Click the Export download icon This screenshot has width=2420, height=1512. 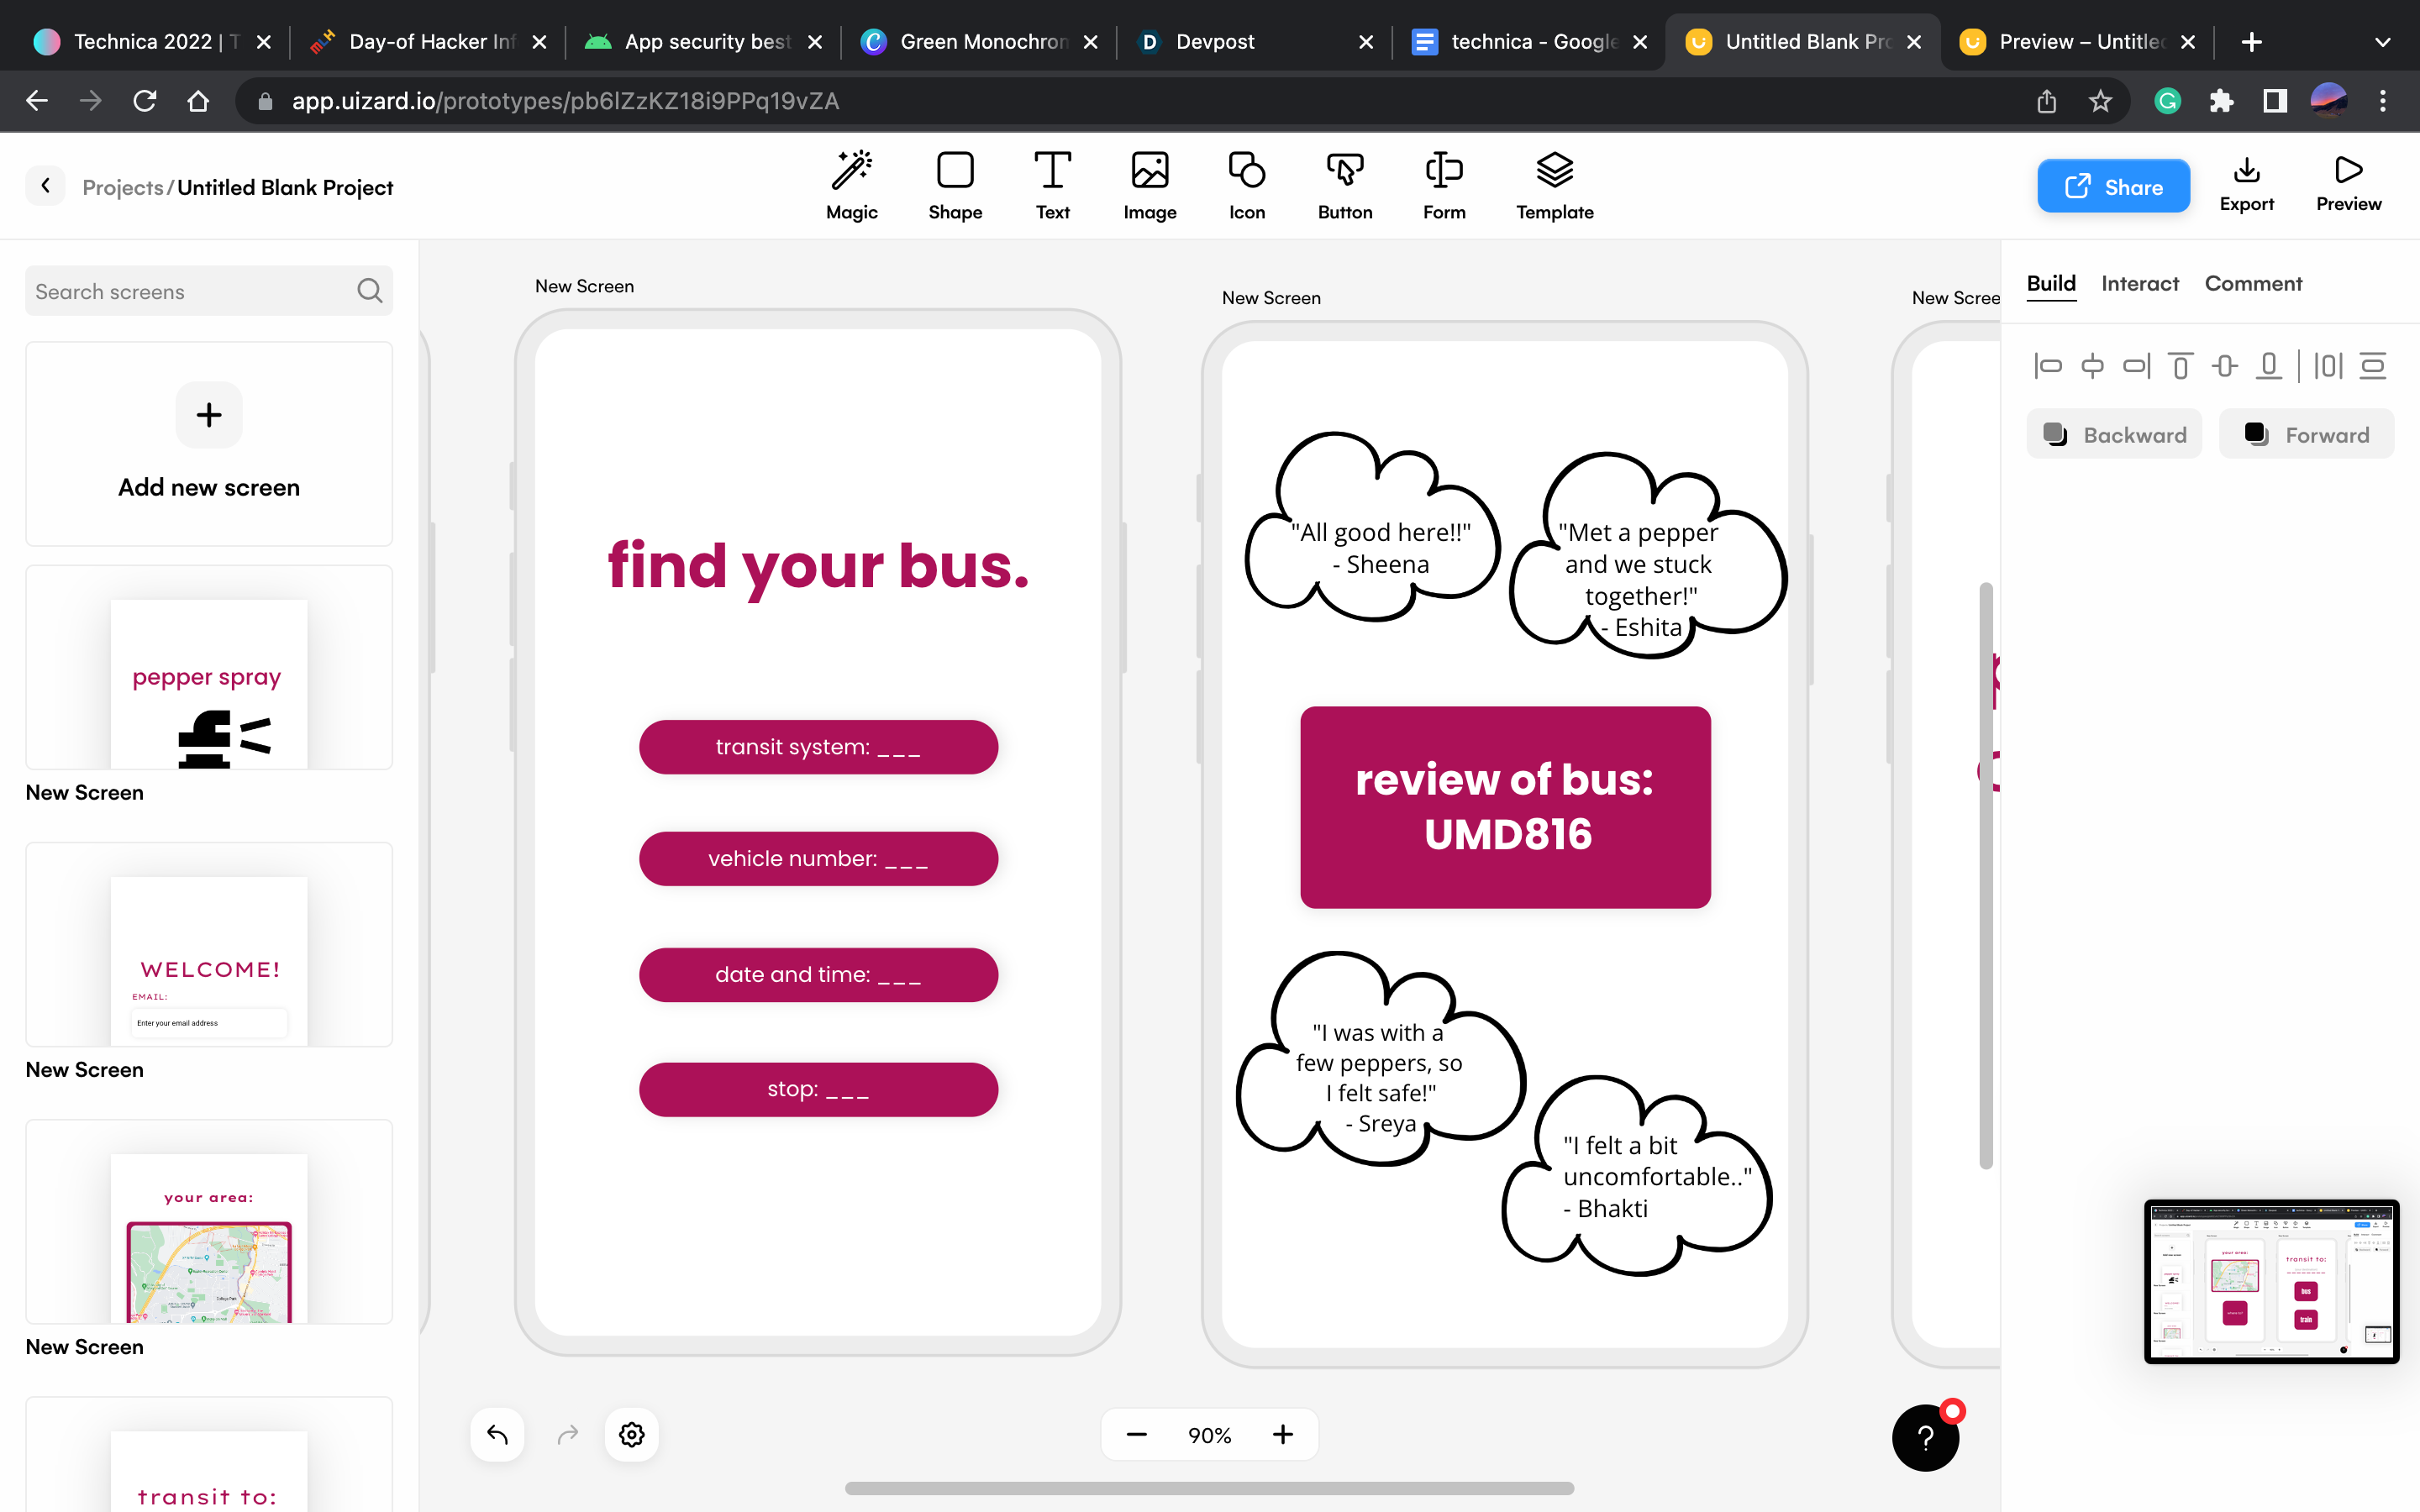(2246, 171)
